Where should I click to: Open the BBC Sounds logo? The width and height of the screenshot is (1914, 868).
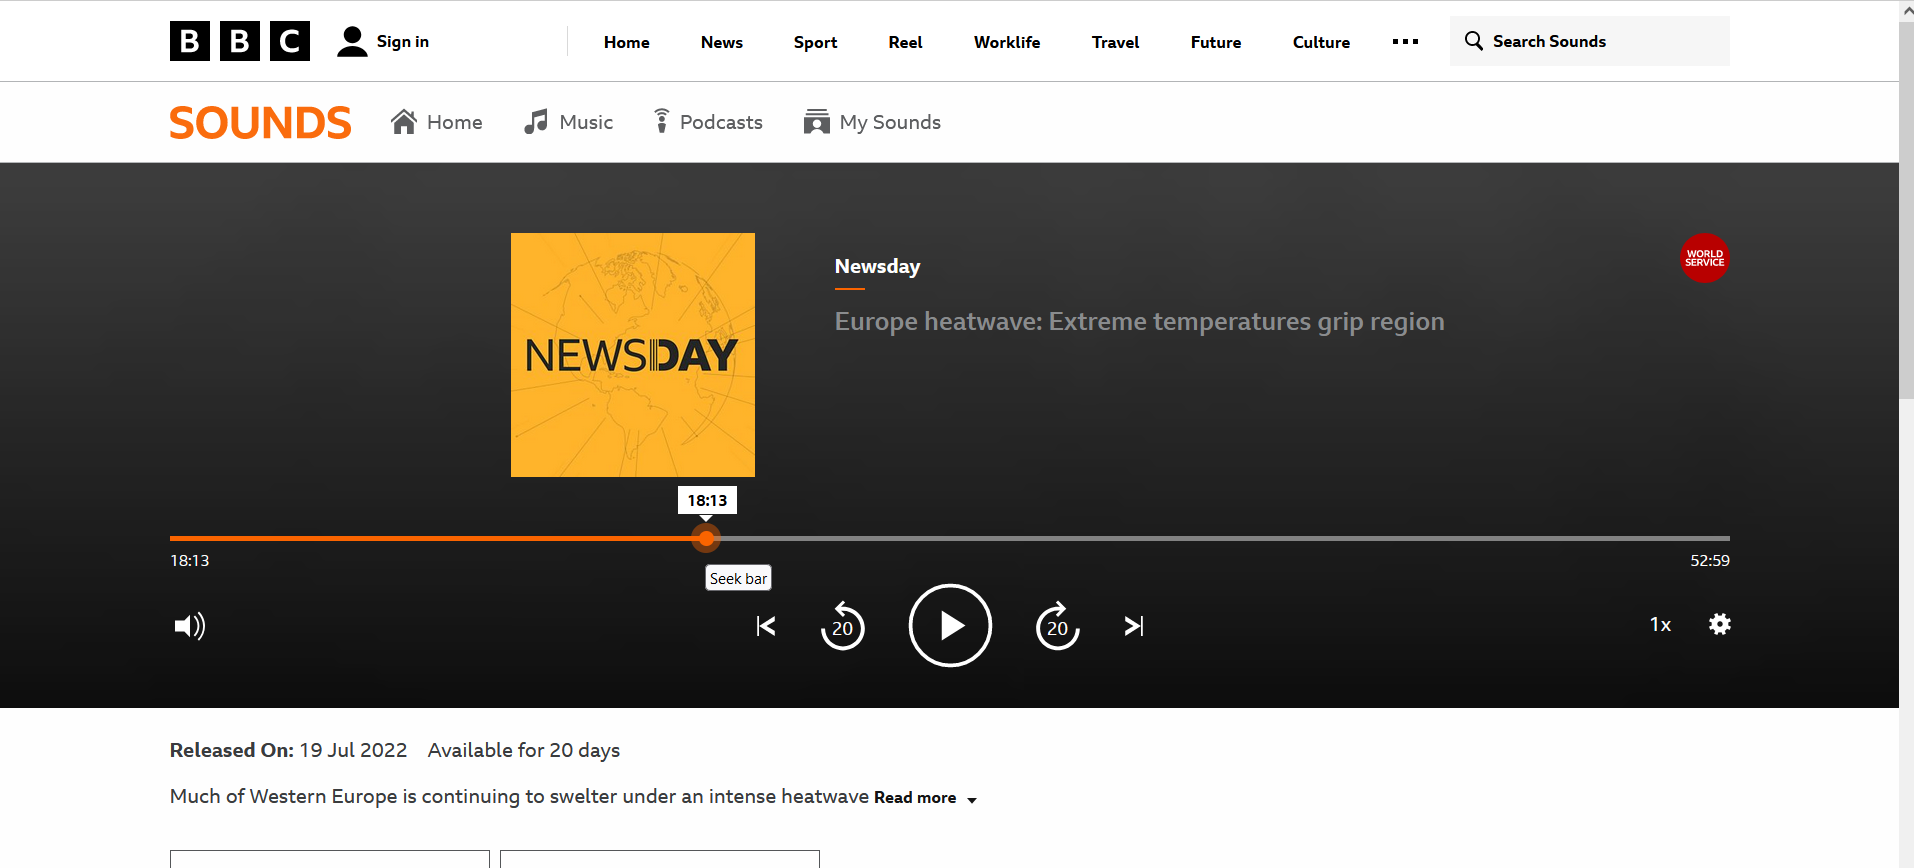260,123
